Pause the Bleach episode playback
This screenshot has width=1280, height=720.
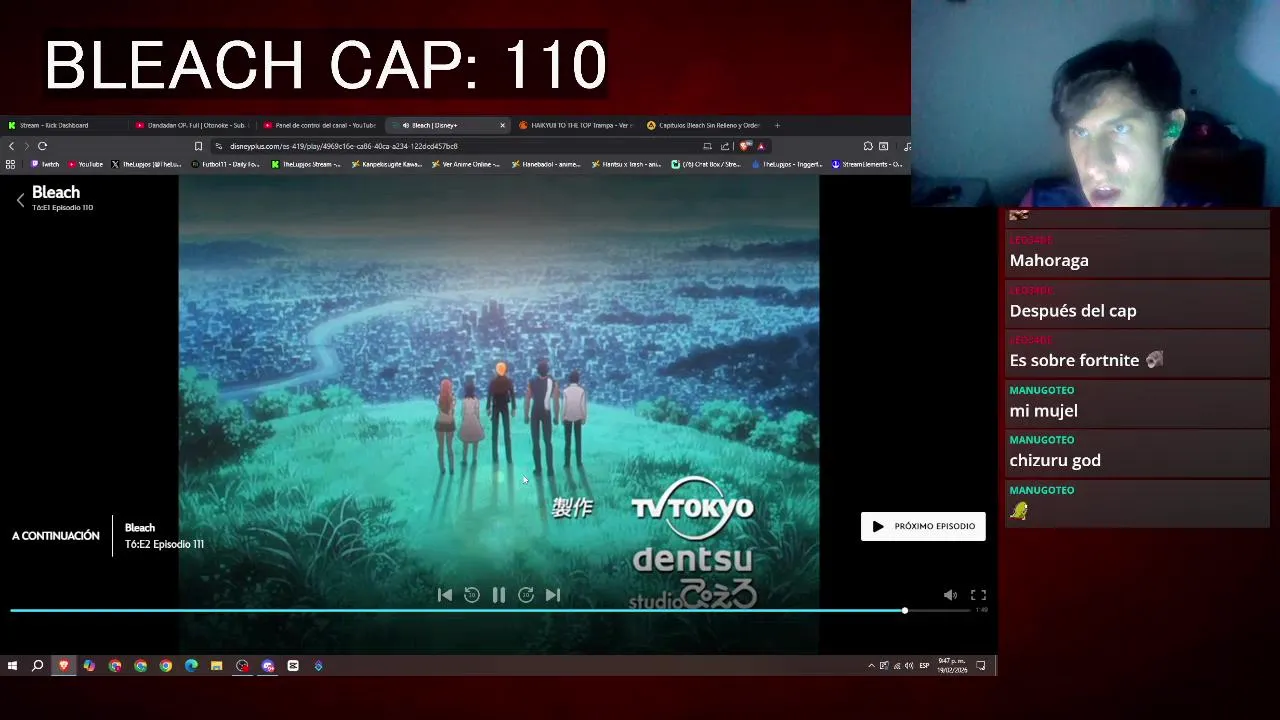pyautogui.click(x=498, y=595)
